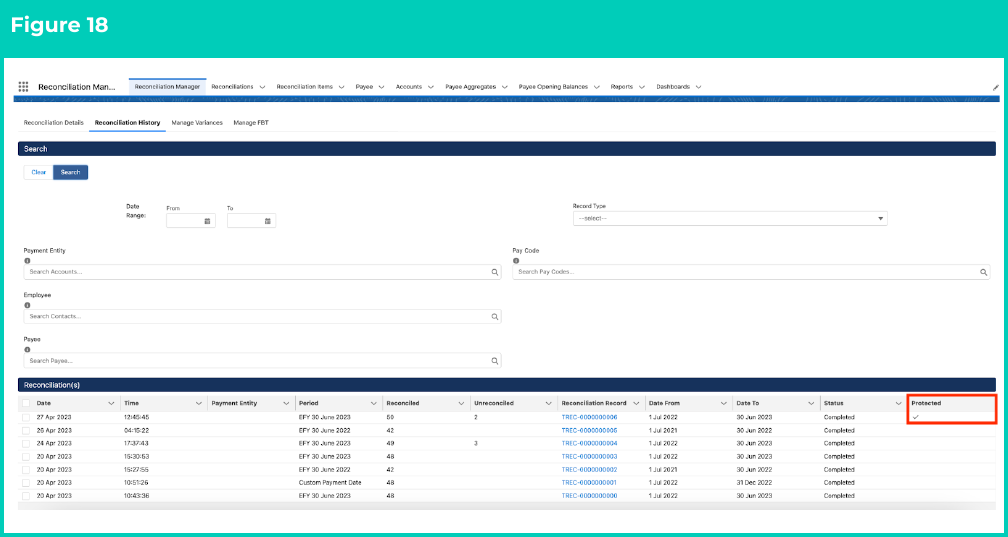This screenshot has width=1008, height=537.
Task: Open the Unreconciled column header menu
Action: tap(548, 403)
